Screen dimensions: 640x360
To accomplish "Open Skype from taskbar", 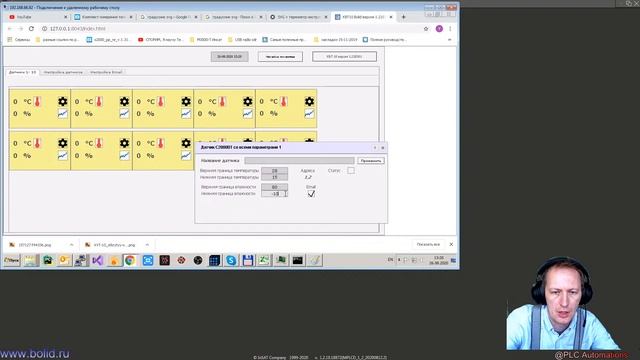I will coord(231,260).
